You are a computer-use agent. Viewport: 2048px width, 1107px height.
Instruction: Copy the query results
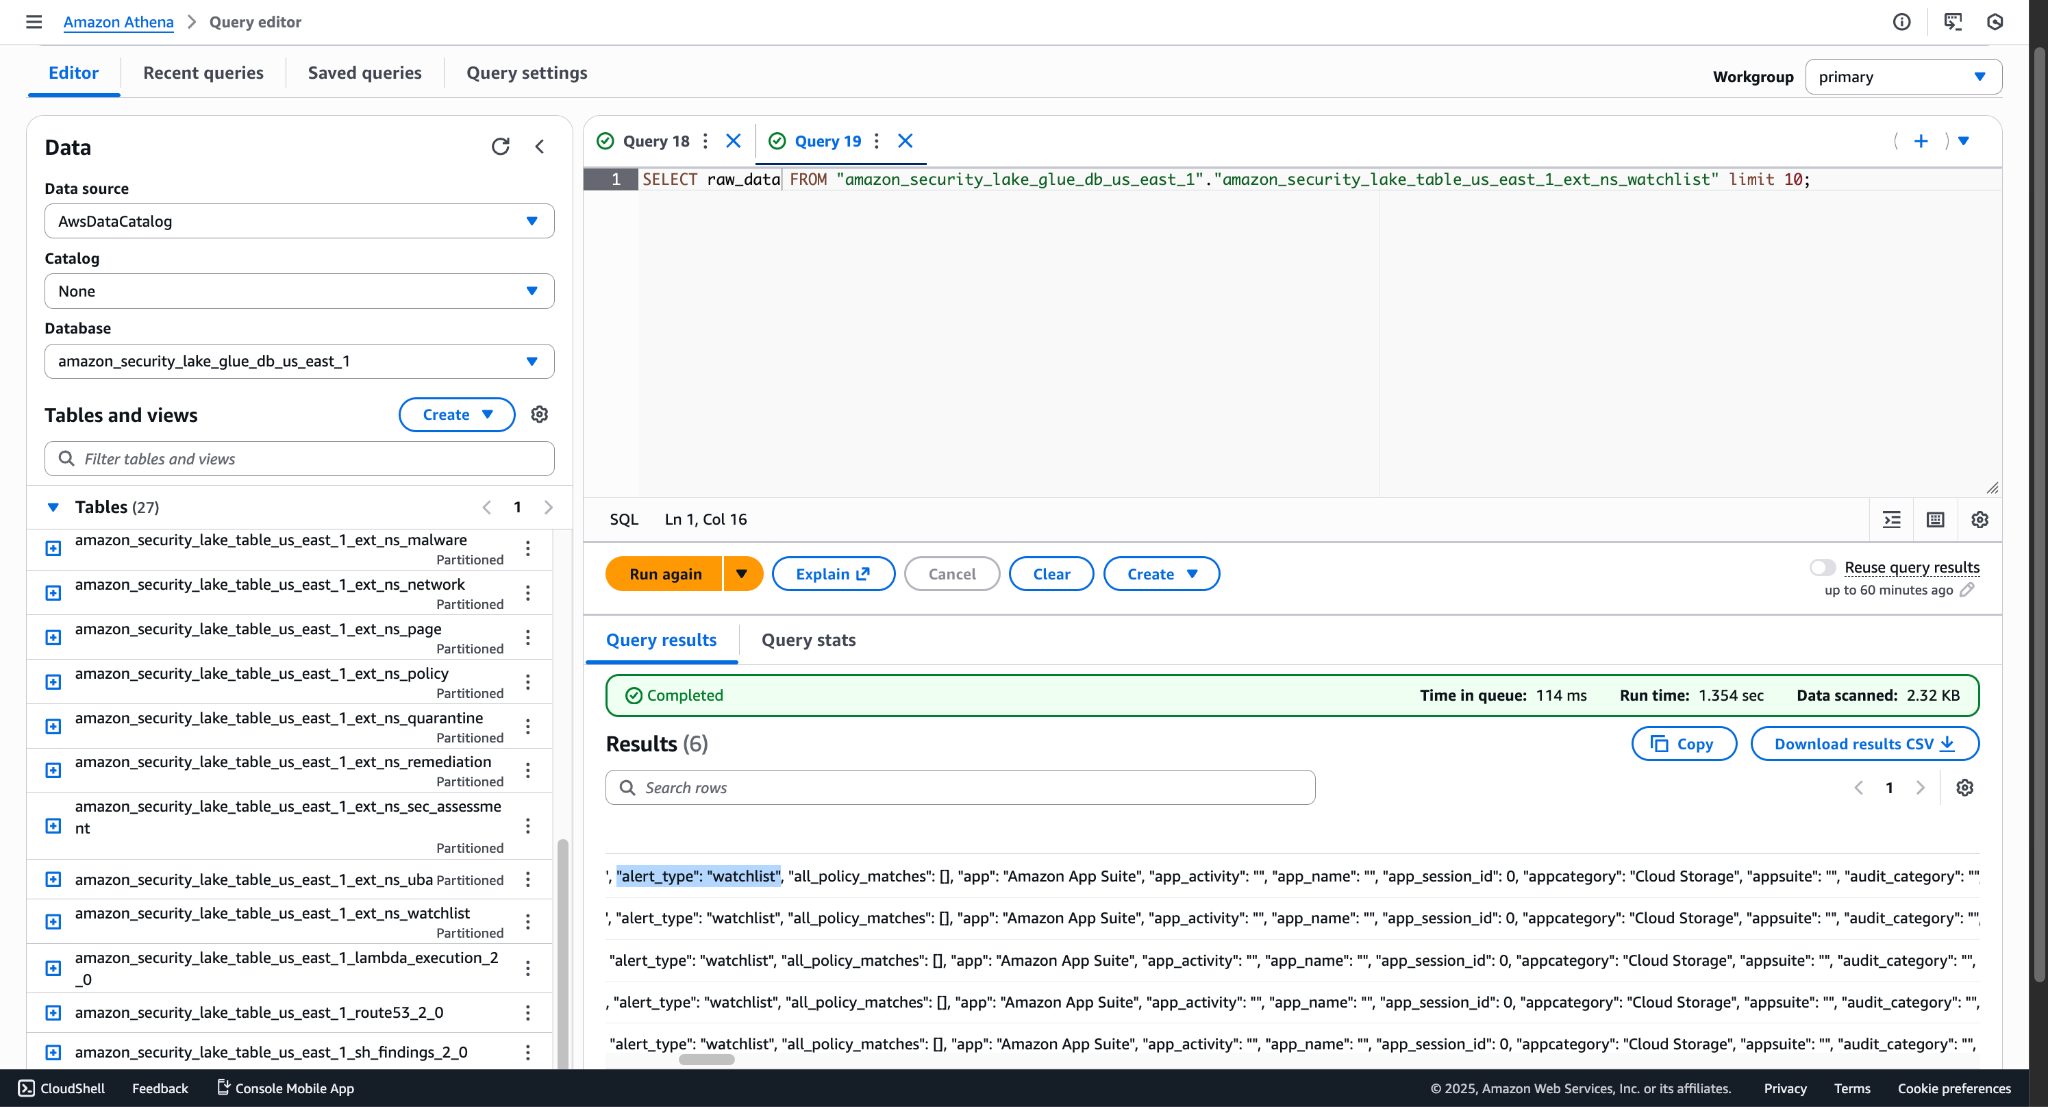pyautogui.click(x=1684, y=744)
